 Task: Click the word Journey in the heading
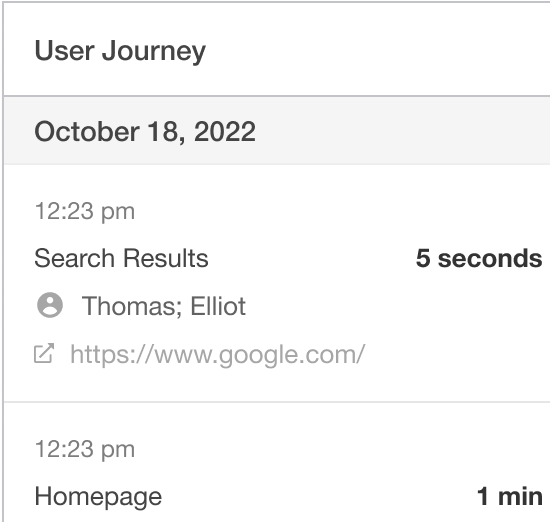[x=154, y=52]
